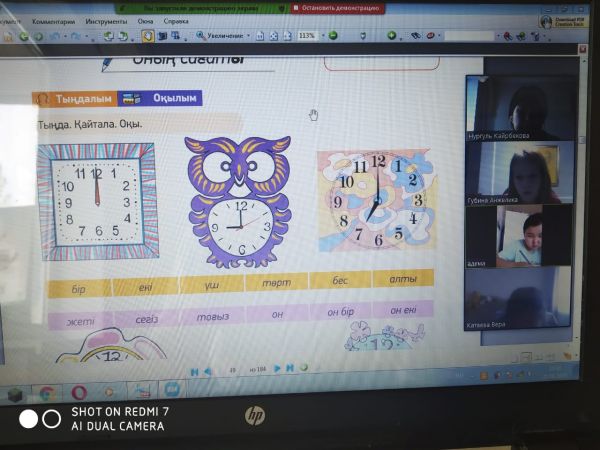Click the purple owl clock picture
The height and width of the screenshot is (450, 600).
click(x=238, y=200)
